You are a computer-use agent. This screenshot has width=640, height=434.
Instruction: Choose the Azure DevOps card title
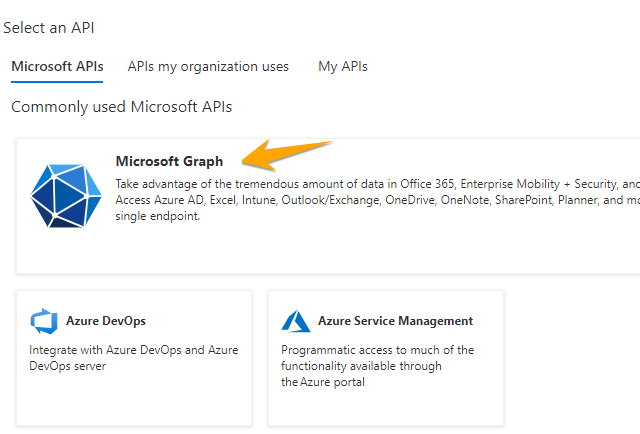coord(106,321)
